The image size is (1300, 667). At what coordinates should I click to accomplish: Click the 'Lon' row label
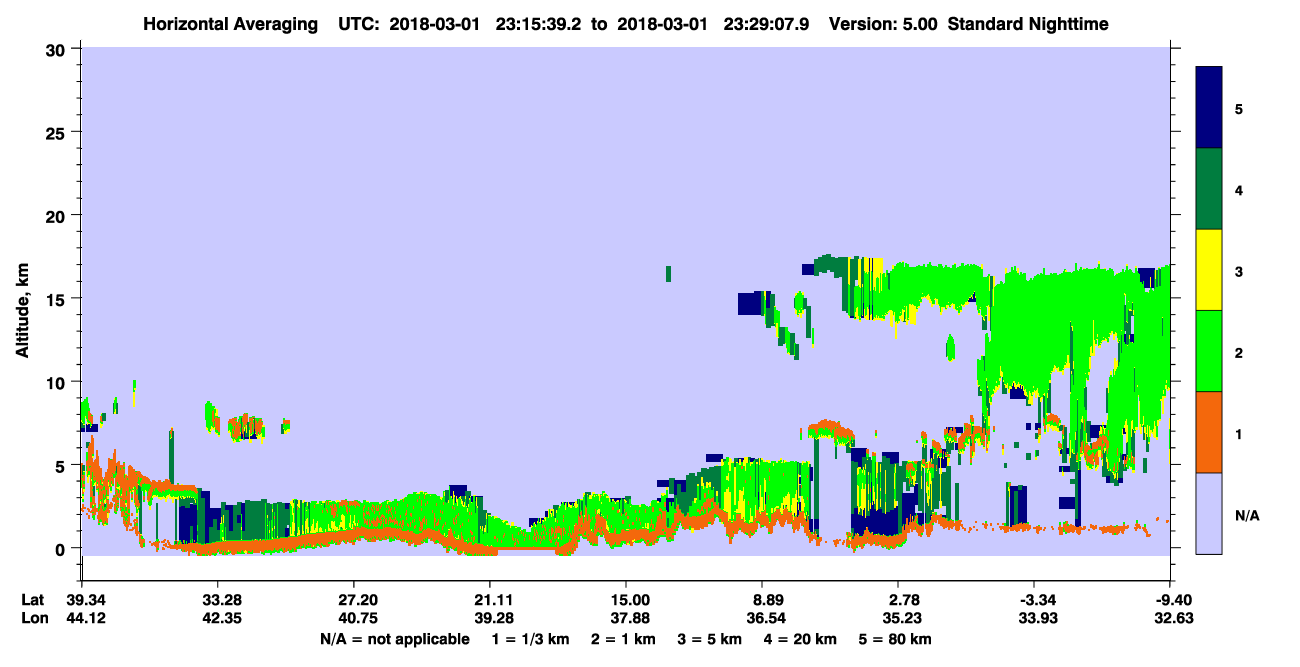(33, 618)
